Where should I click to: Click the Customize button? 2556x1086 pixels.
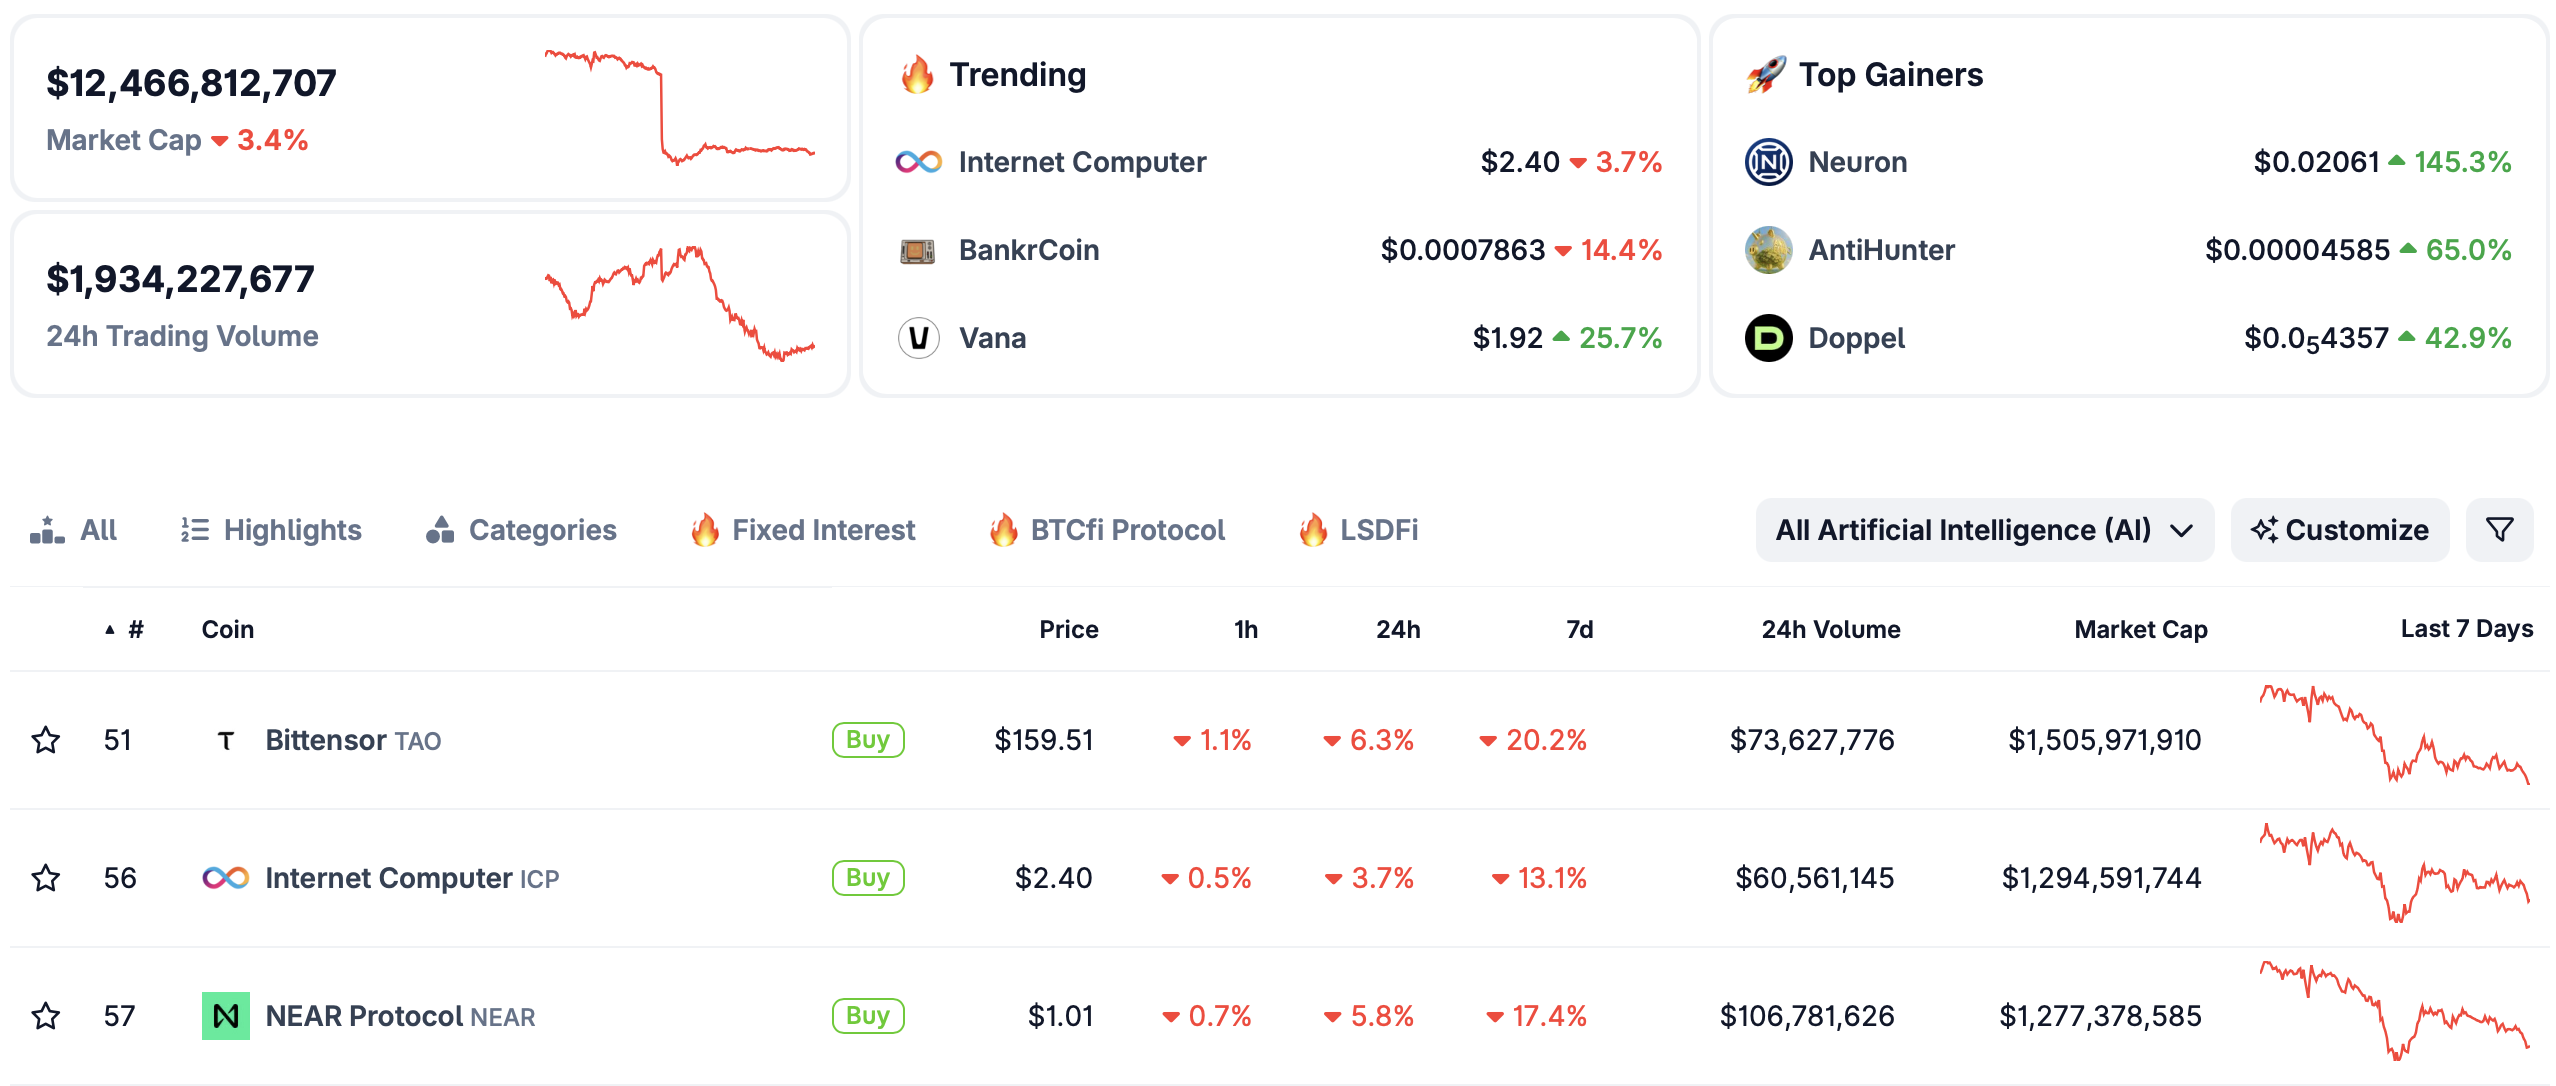point(2339,530)
